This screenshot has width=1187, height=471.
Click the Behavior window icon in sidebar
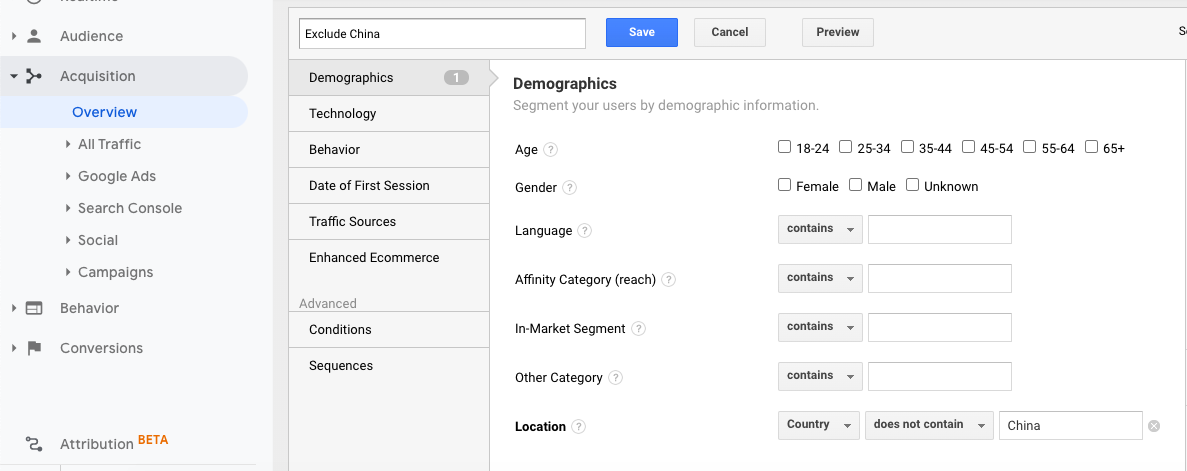tap(34, 308)
